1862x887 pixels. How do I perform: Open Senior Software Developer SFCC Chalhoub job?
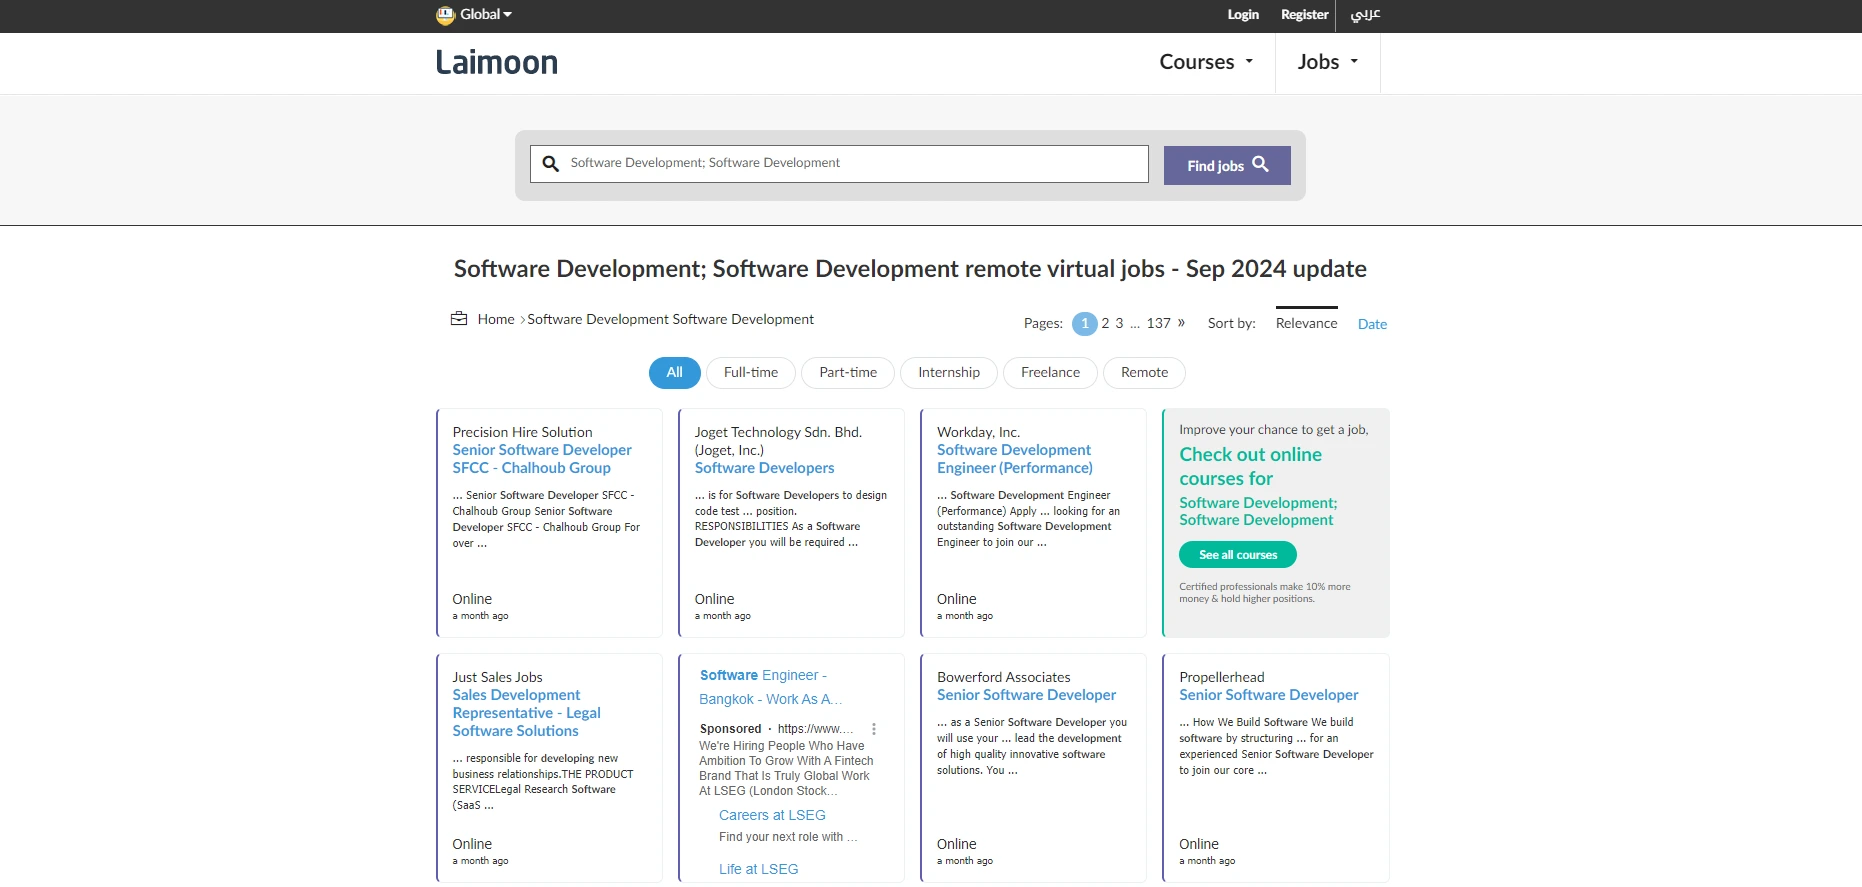coord(542,459)
